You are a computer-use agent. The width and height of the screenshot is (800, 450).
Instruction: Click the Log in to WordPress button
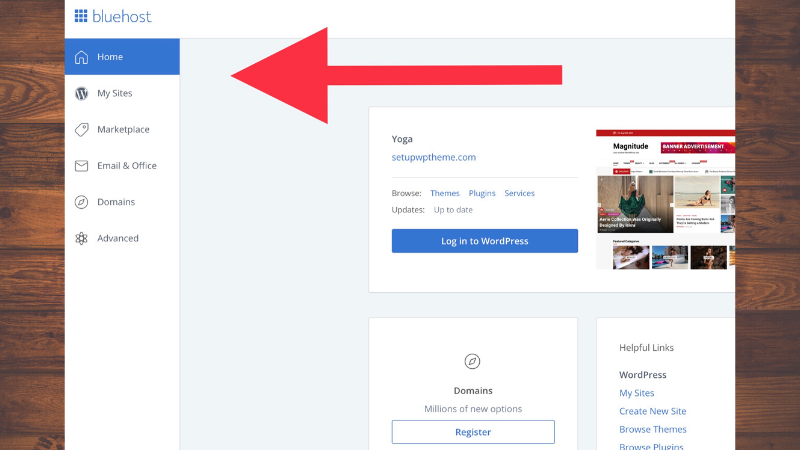[x=485, y=241]
